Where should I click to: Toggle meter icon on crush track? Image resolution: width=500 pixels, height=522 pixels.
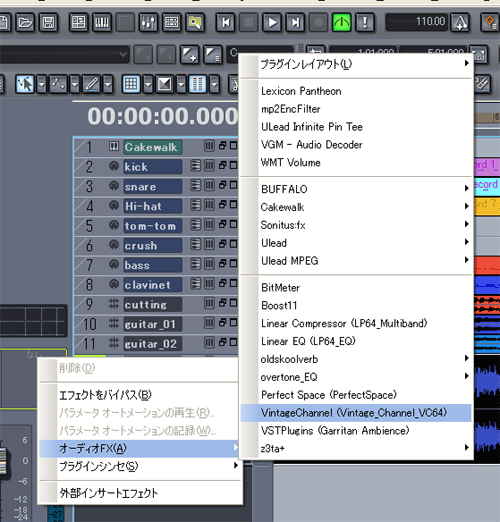point(209,244)
